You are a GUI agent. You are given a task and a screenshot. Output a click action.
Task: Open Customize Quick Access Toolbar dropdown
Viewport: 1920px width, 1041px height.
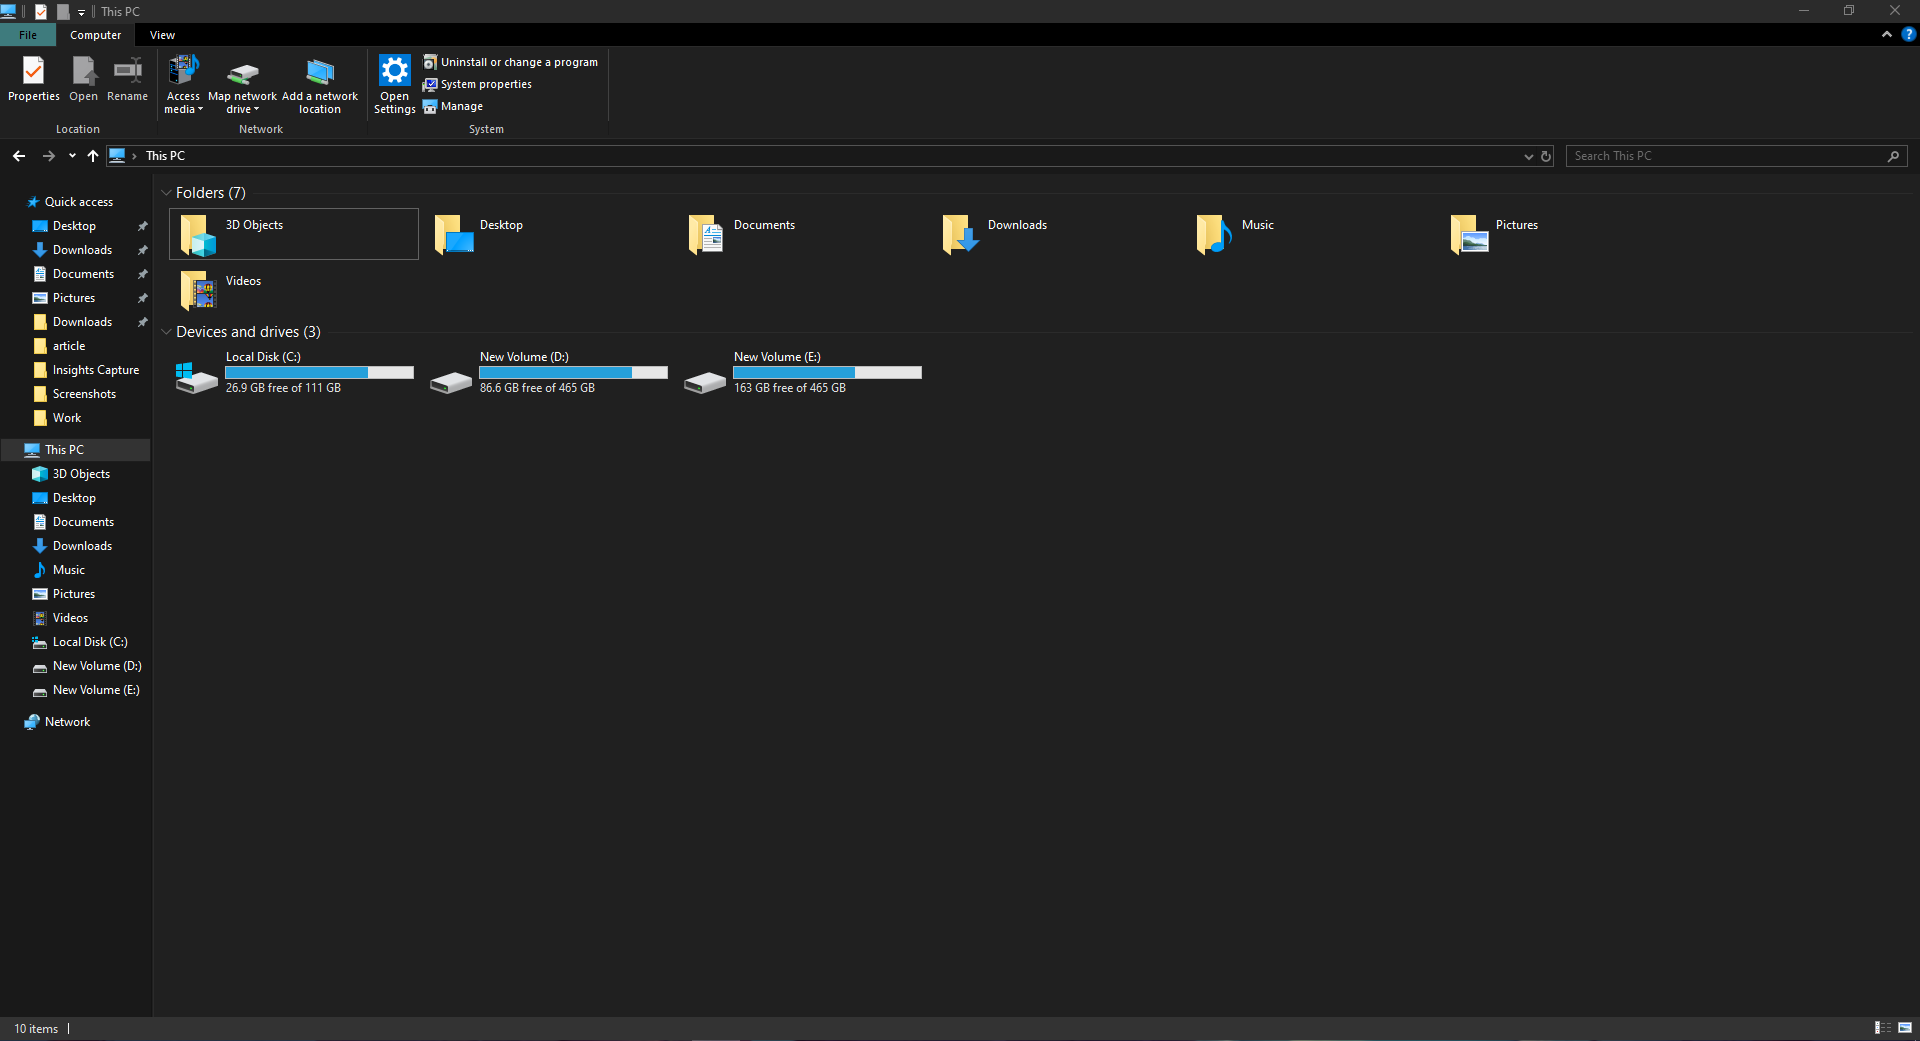[x=81, y=12]
